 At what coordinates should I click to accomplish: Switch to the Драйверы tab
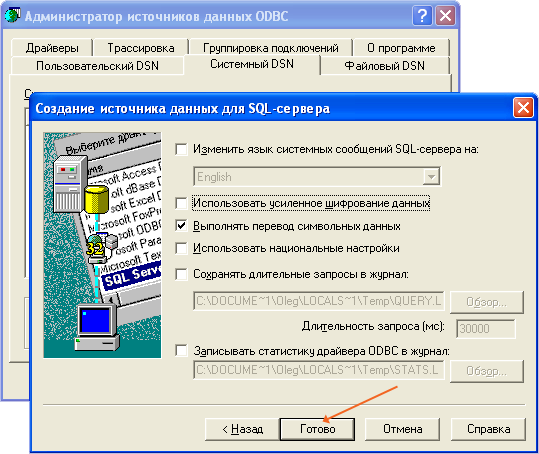coord(52,48)
